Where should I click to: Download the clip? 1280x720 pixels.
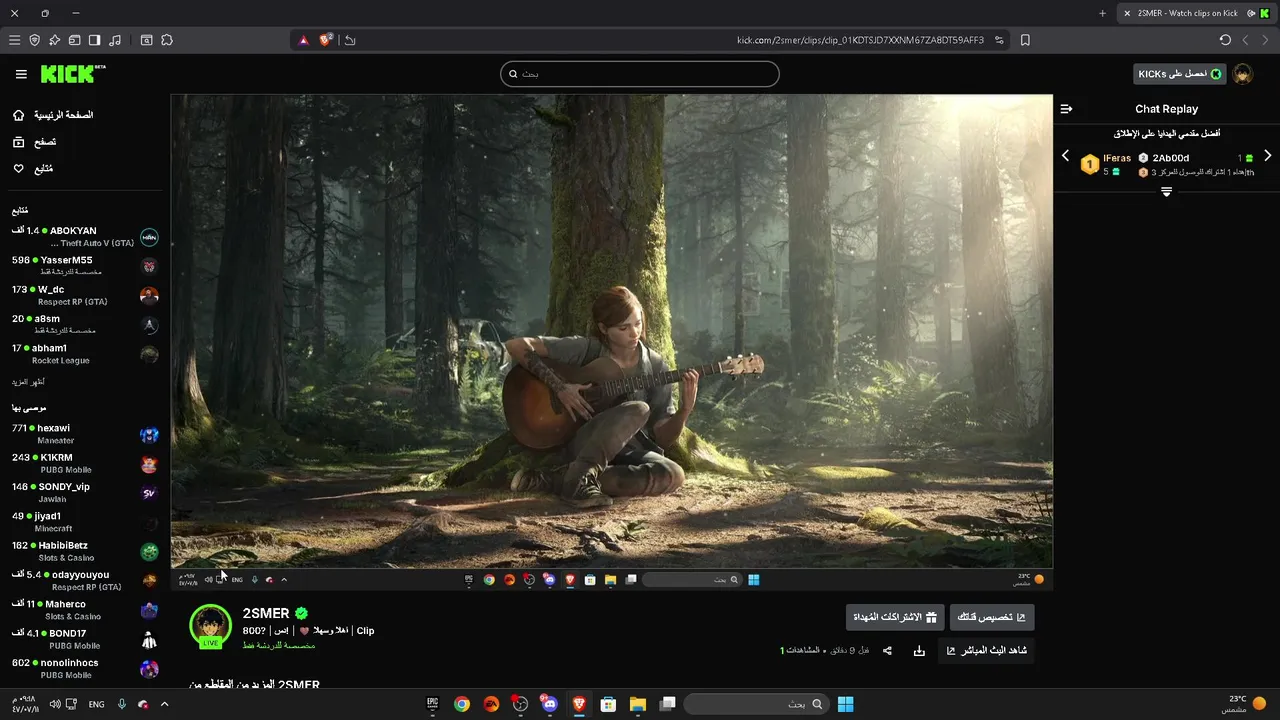coord(919,651)
